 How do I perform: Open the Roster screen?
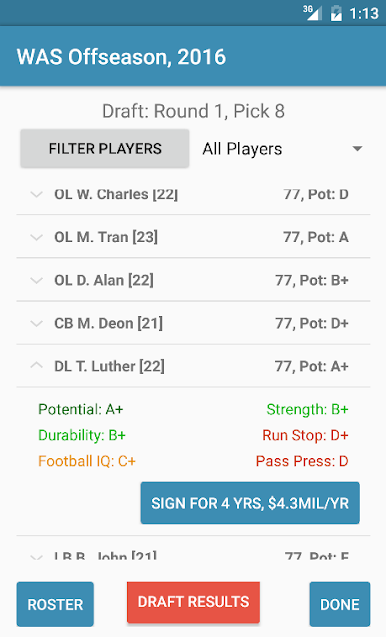[x=55, y=604]
